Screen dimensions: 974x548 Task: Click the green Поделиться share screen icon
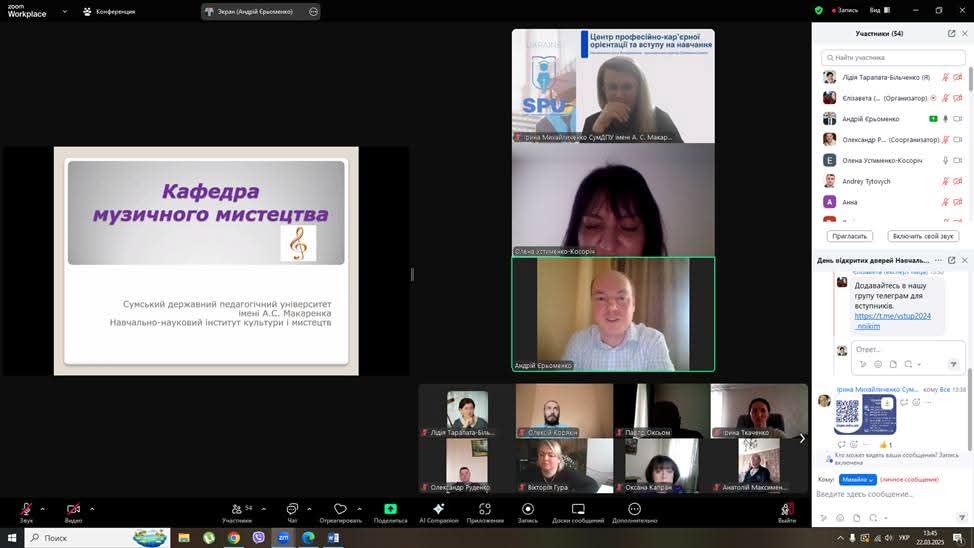pos(390,509)
